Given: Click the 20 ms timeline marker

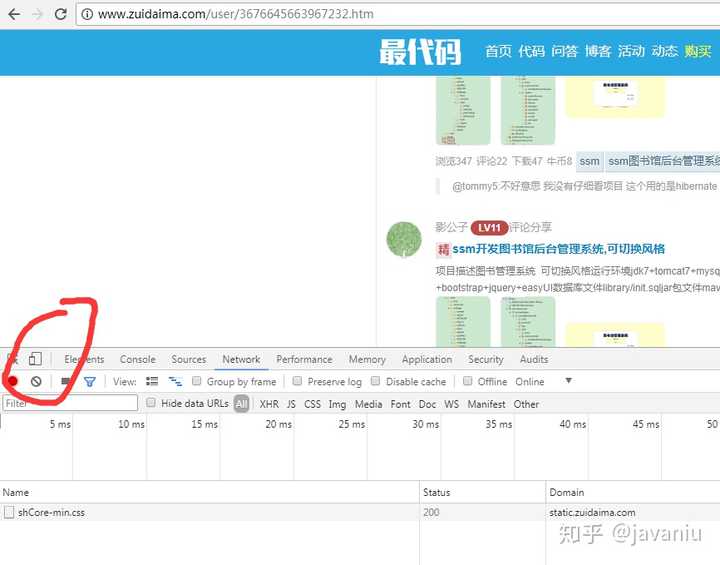Looking at the screenshot, I should point(279,424).
